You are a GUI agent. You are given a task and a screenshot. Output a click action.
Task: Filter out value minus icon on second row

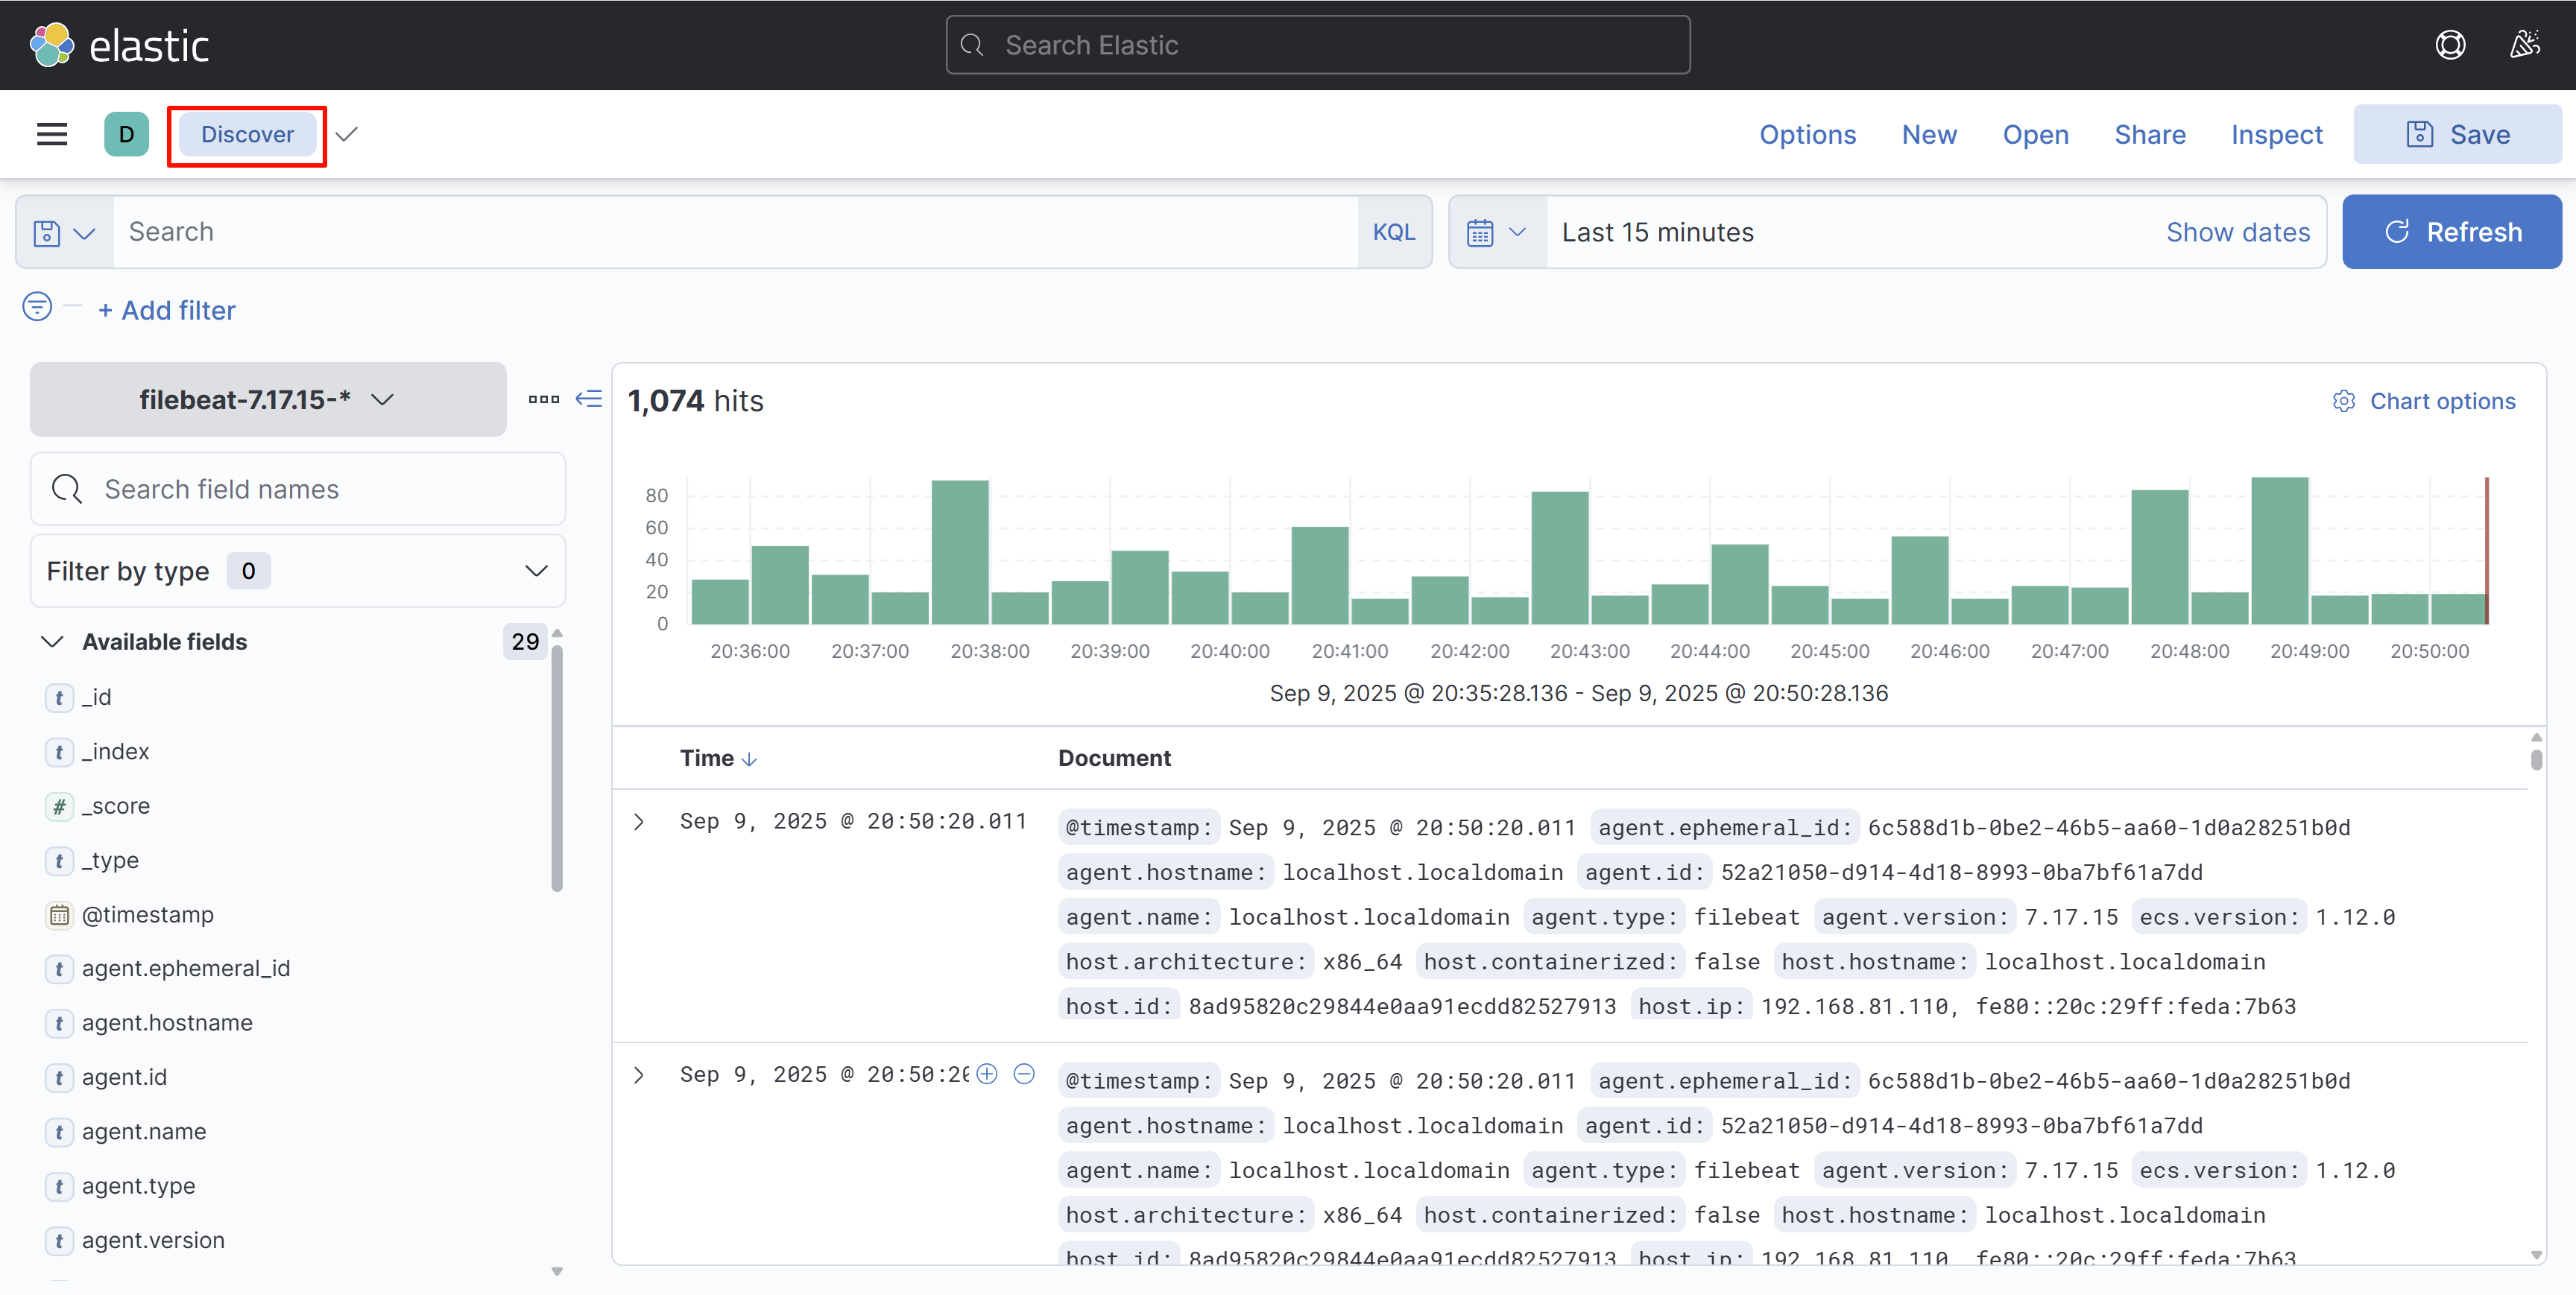coord(1024,1074)
